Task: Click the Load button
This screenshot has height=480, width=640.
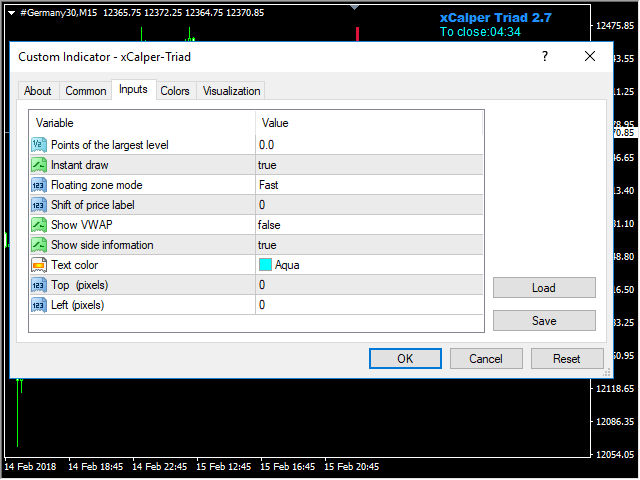Action: 544,288
